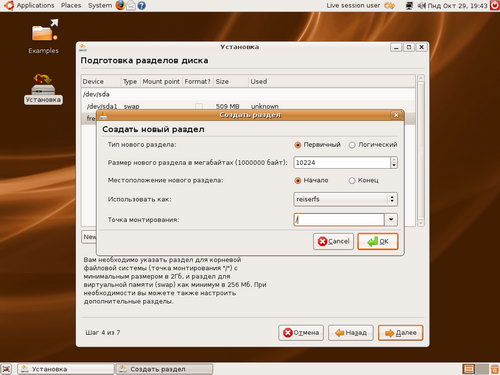The width and height of the screenshot is (500, 375).
Task: Increase partition size with the spinner up arrow
Action: tap(394, 160)
